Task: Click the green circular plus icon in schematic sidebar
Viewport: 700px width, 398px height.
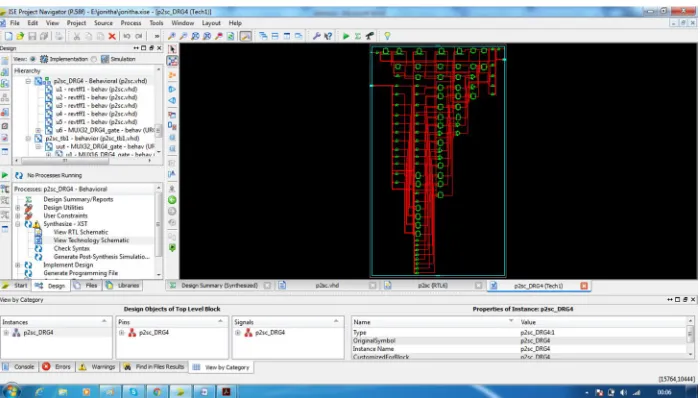Action: click(172, 200)
